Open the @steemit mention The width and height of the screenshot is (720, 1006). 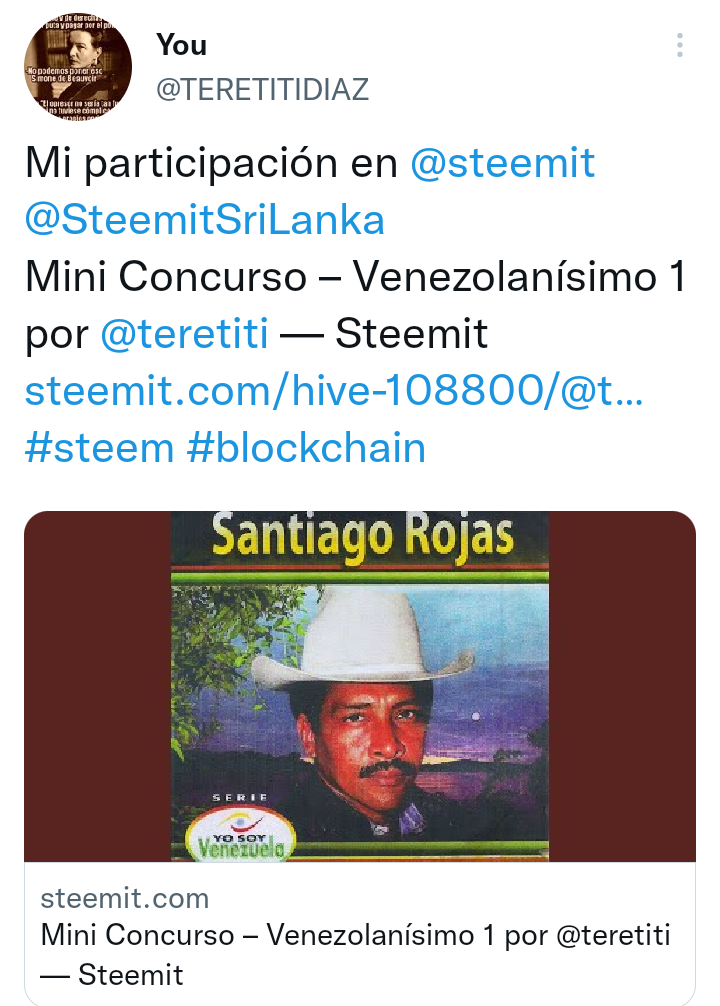[x=503, y=162]
